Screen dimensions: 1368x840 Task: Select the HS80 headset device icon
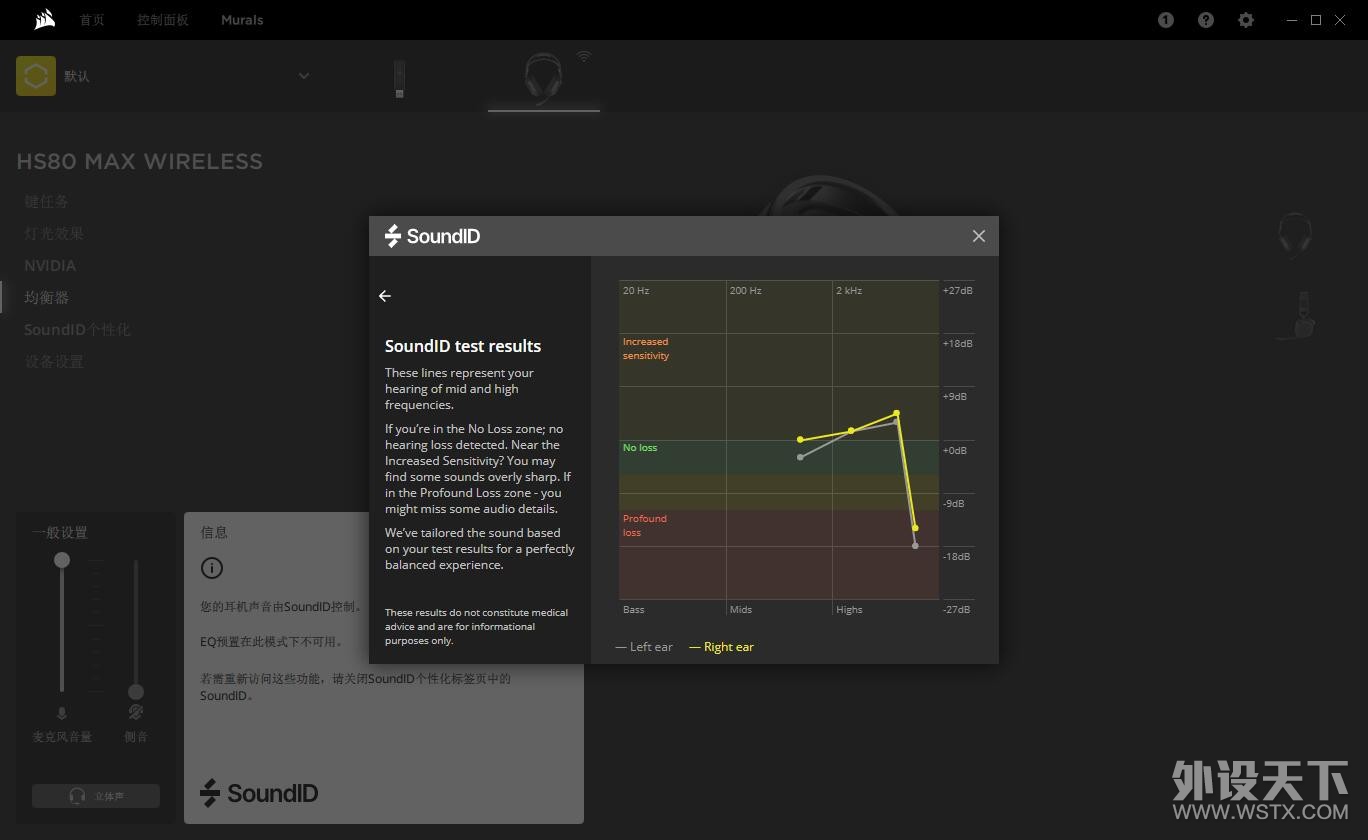[543, 78]
